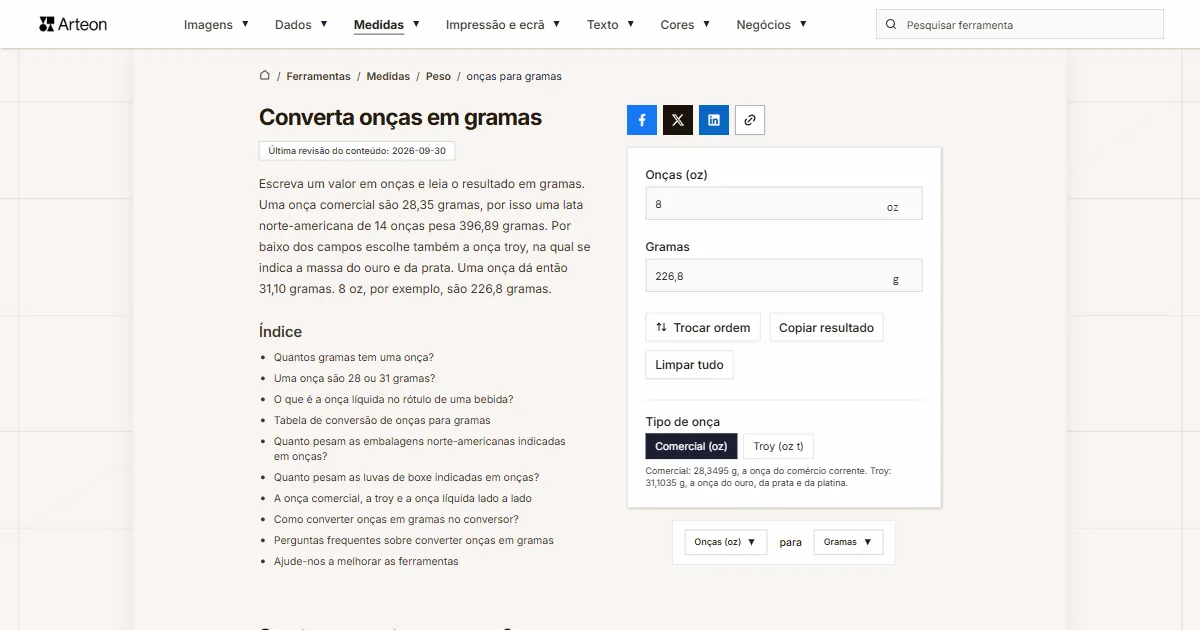
Task: Open the Imagens menu
Action: (216, 25)
